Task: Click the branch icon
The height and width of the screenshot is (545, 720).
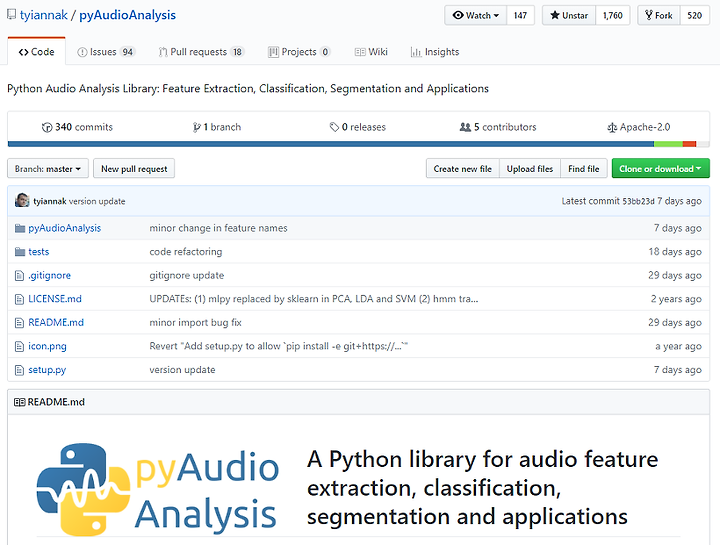Action: point(197,127)
